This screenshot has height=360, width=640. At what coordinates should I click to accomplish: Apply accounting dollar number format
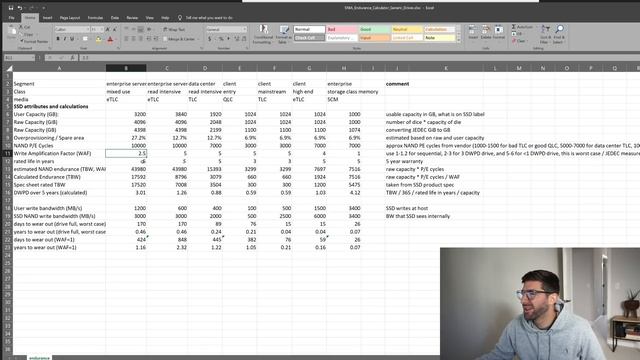210,39
